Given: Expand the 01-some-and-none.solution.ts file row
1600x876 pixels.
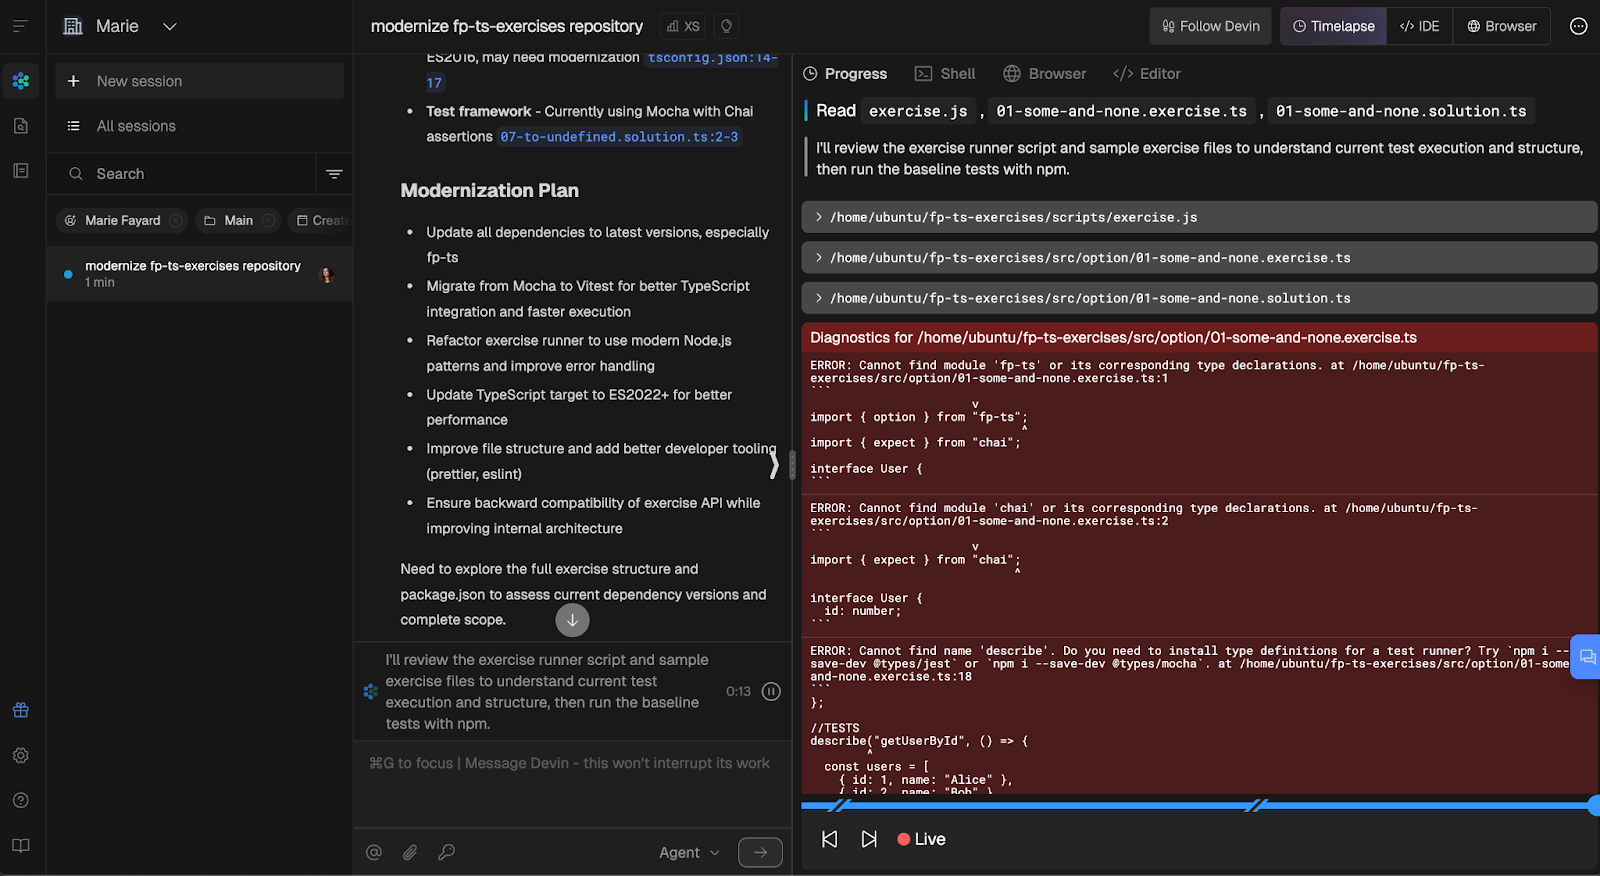Looking at the screenshot, I should [1199, 298].
